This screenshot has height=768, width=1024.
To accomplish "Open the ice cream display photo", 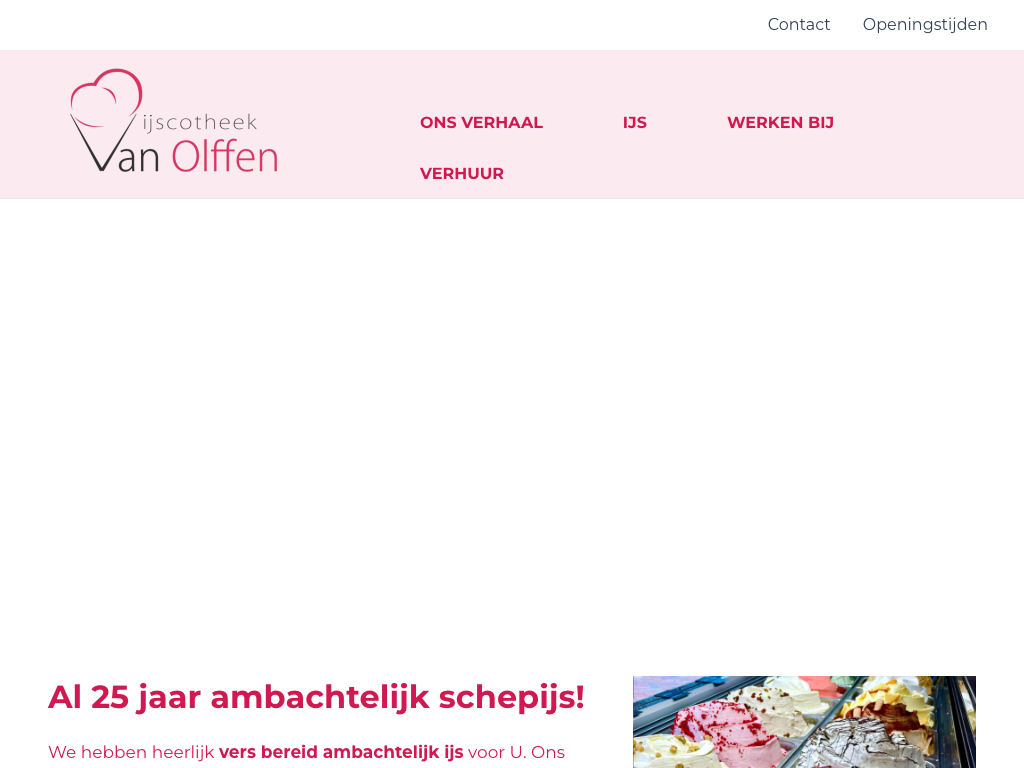I will point(804,722).
